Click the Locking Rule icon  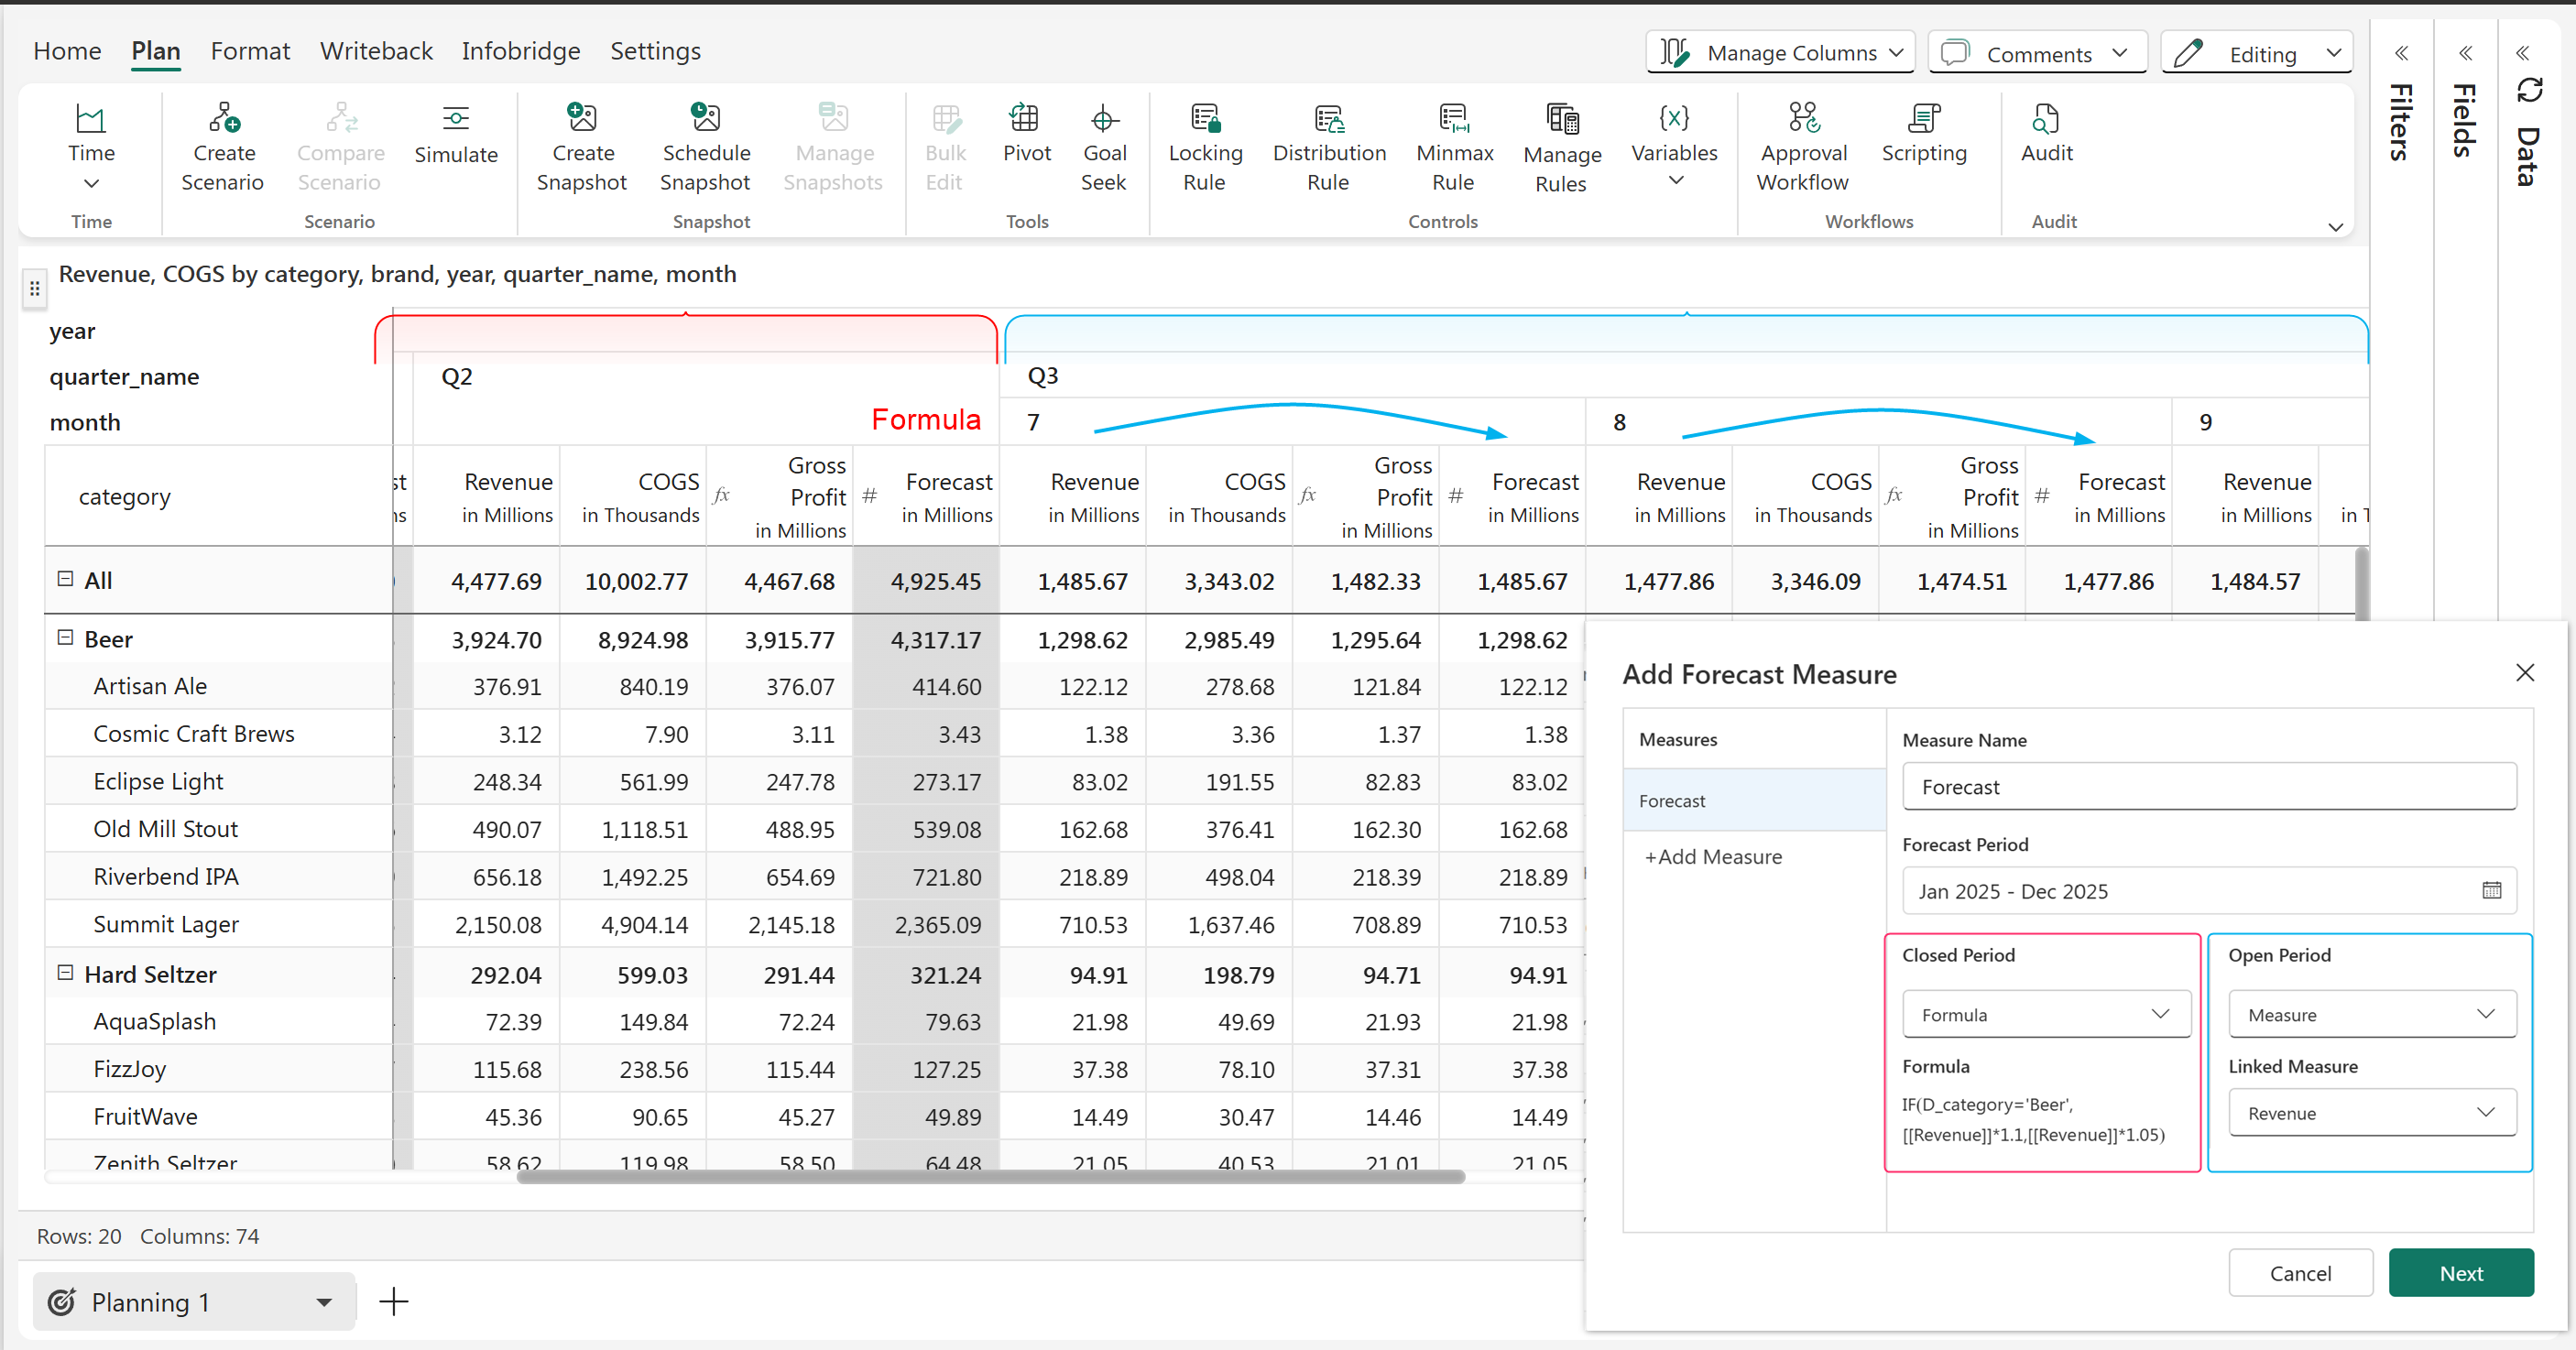(x=1205, y=119)
